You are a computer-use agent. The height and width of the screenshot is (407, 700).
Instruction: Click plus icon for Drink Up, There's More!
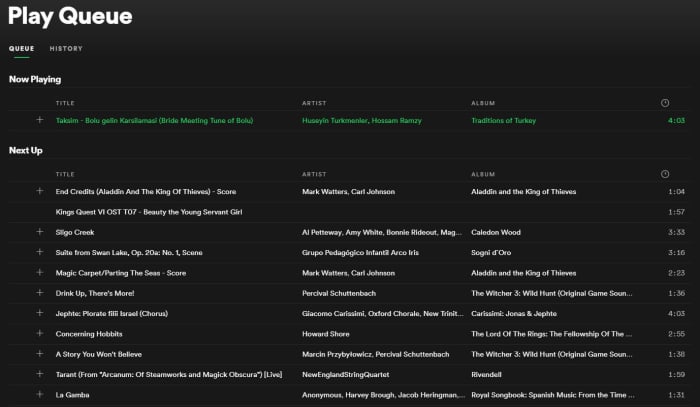click(x=40, y=293)
